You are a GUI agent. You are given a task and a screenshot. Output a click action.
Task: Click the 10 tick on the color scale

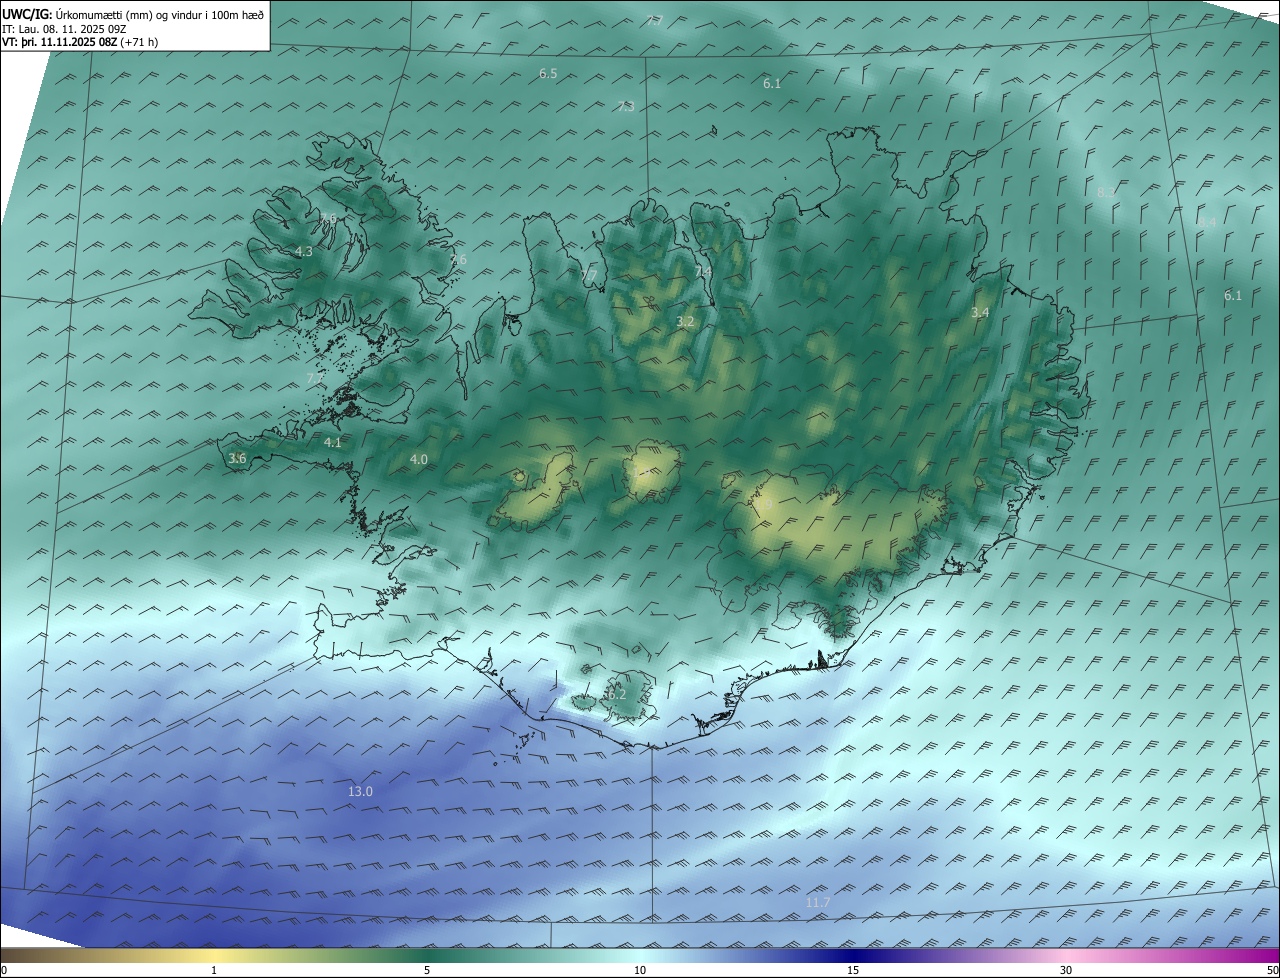[x=640, y=970]
